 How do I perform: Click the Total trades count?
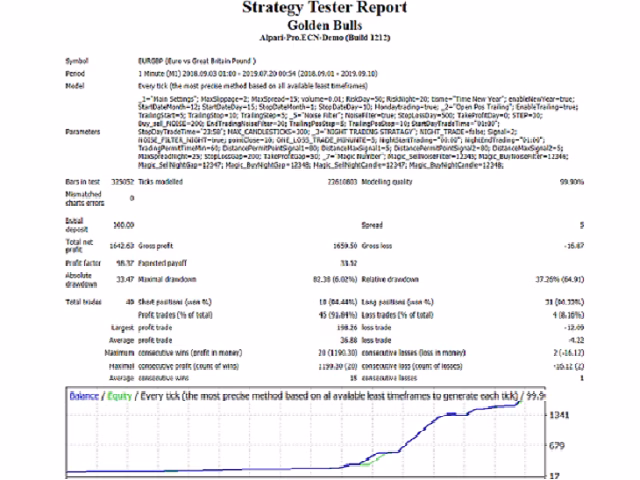click(130, 302)
